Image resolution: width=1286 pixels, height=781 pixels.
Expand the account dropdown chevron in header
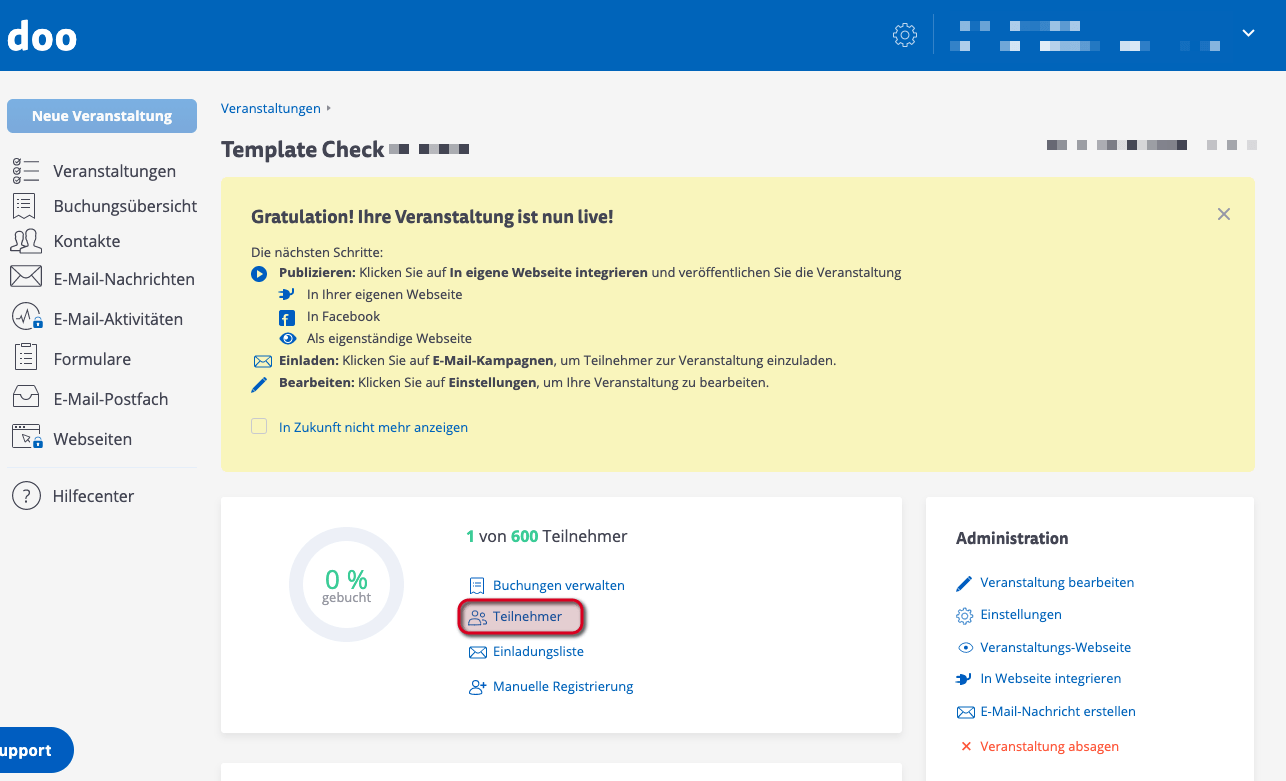1248,33
